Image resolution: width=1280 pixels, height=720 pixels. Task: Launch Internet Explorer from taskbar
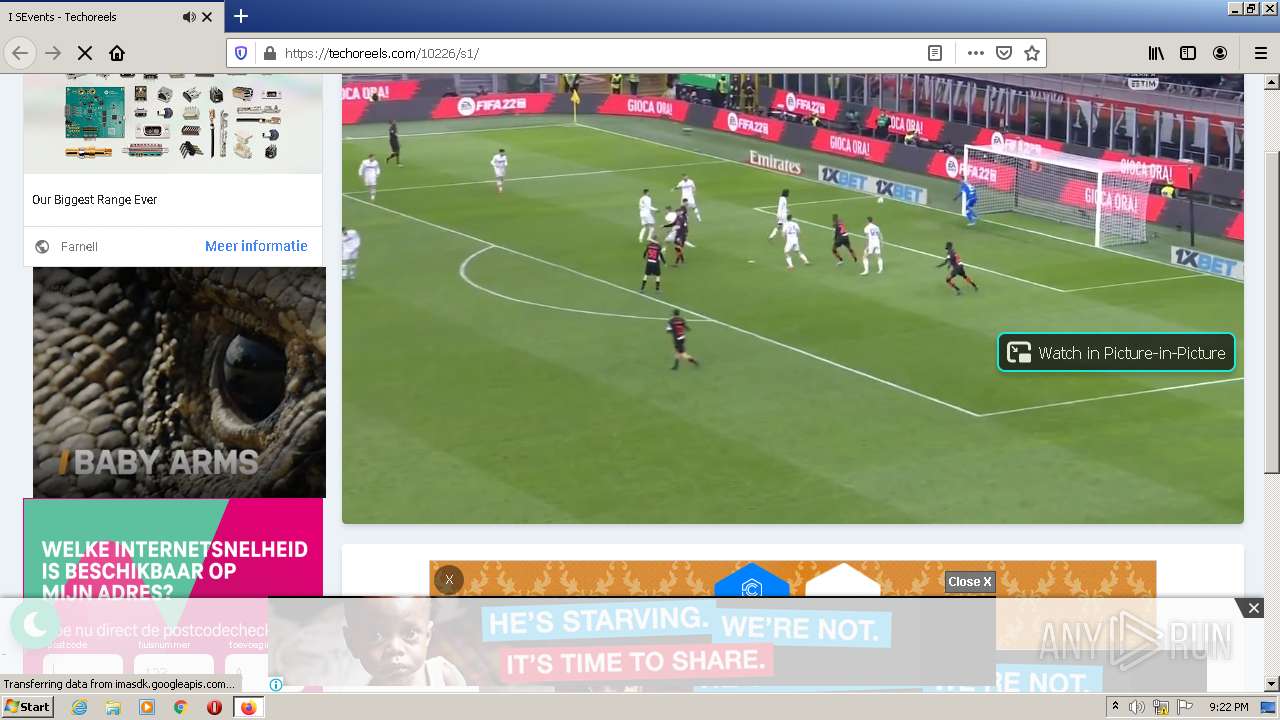tap(80, 707)
